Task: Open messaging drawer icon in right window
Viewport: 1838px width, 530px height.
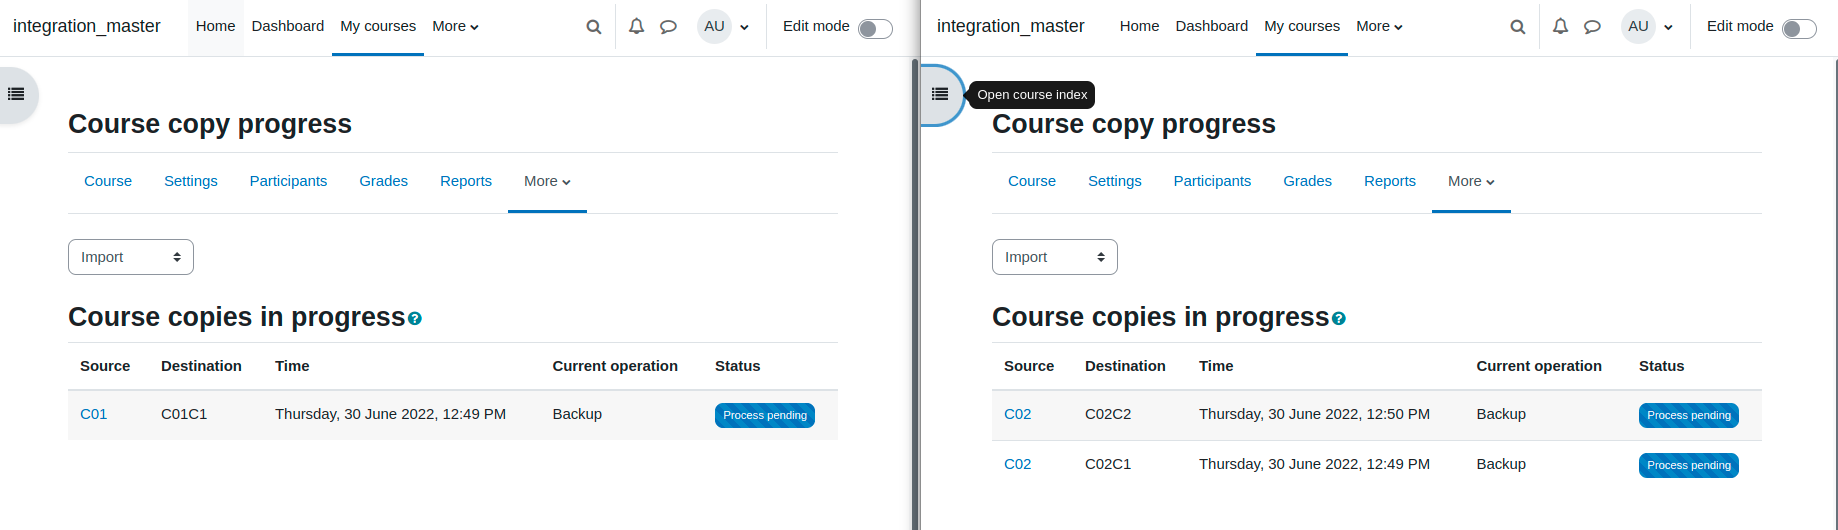Action: [x=1593, y=27]
